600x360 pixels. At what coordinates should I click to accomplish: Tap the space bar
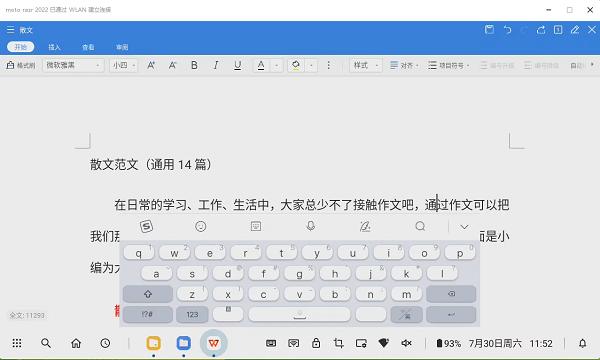coord(299,314)
